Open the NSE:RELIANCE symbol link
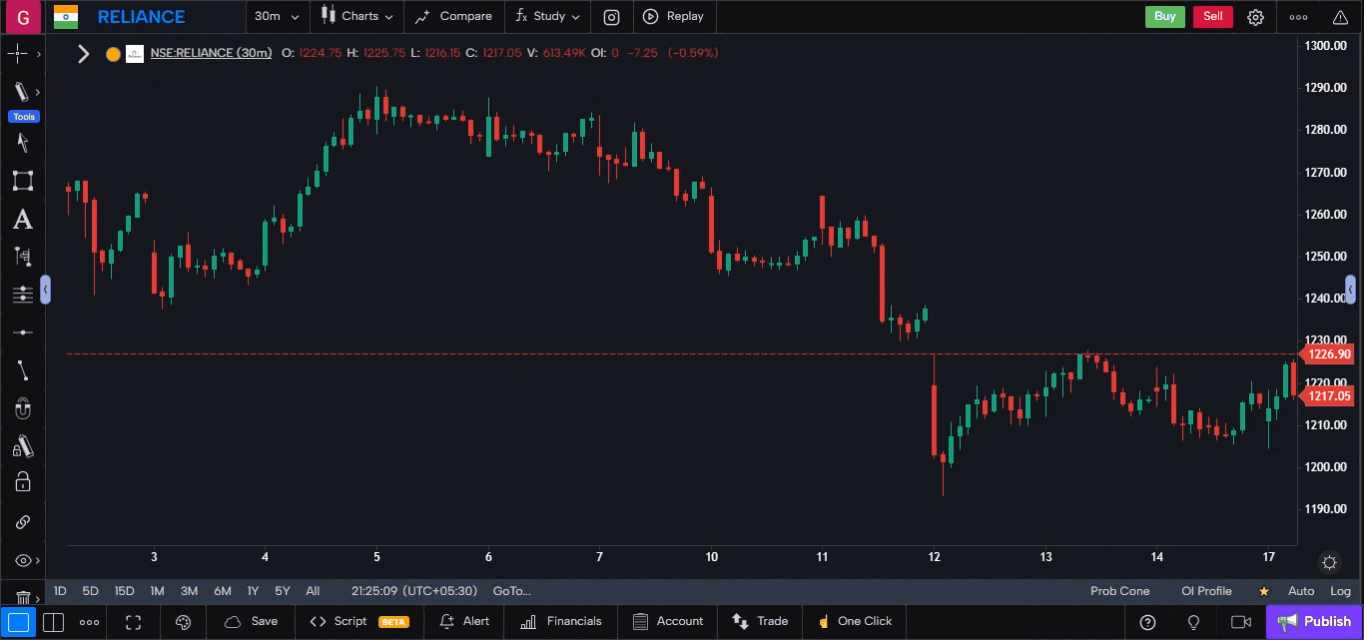The width and height of the screenshot is (1364, 640). 210,53
